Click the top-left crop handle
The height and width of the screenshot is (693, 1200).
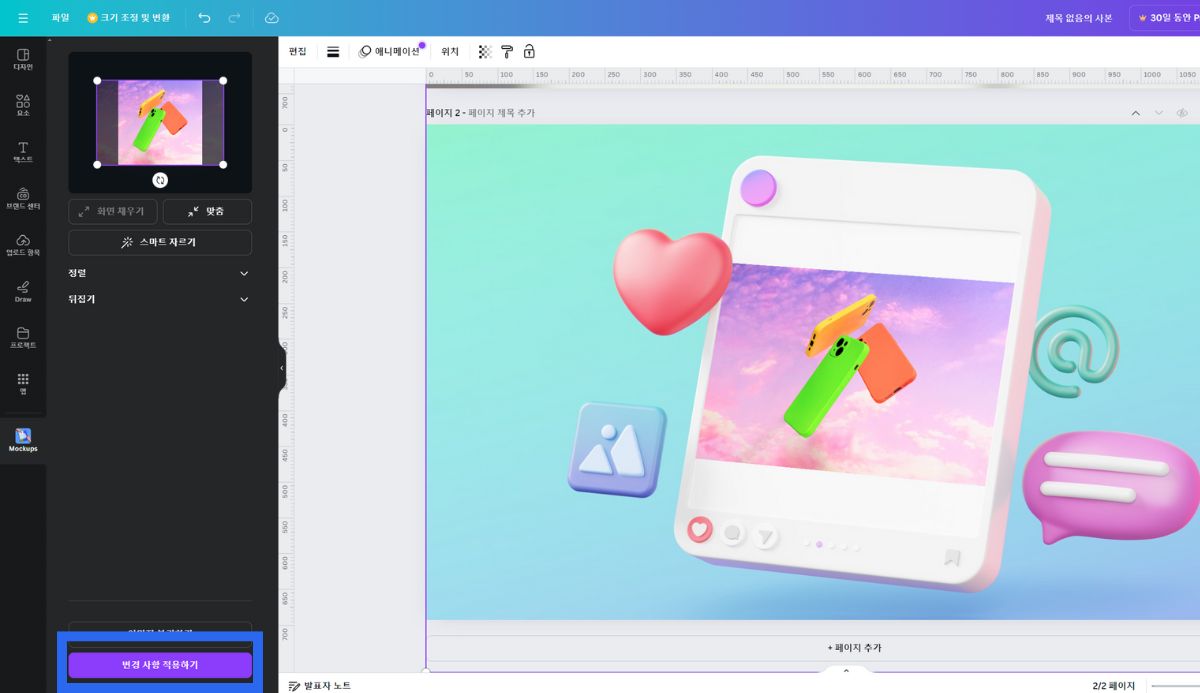click(97, 81)
